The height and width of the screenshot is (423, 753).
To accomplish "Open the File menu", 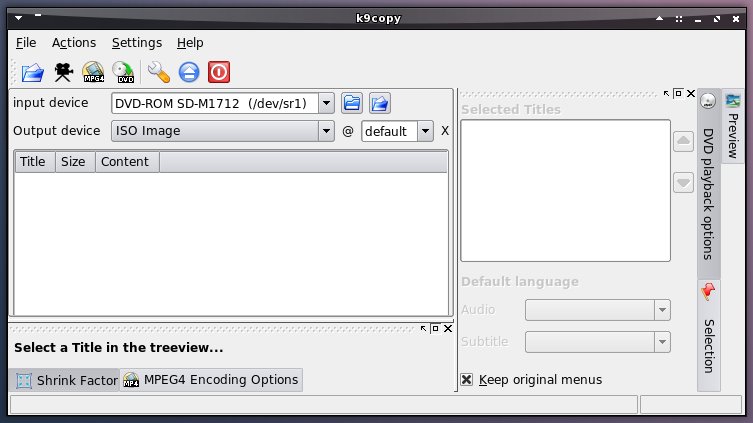I will tap(25, 43).
